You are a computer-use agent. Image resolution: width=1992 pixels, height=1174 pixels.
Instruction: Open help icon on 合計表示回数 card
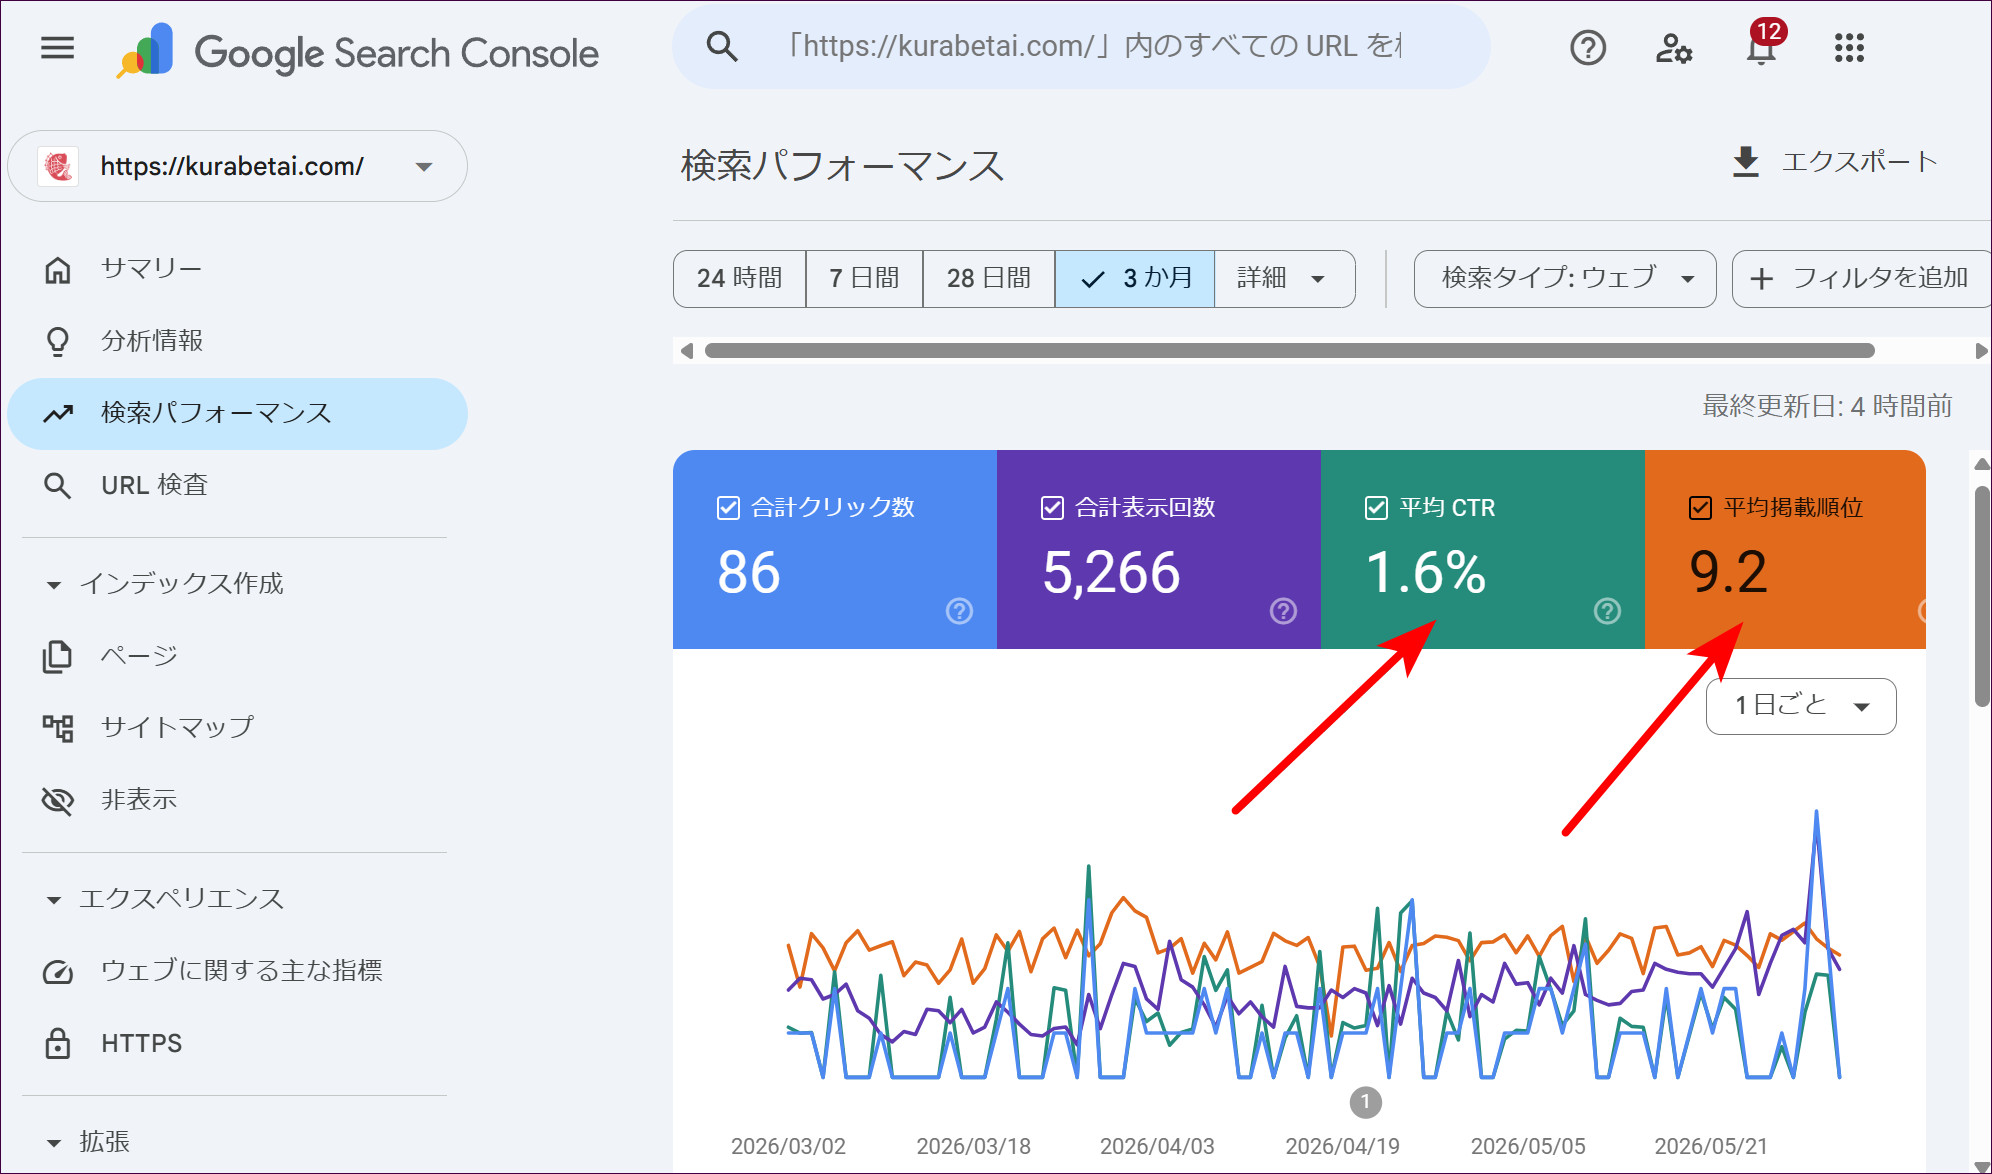coord(1283,611)
